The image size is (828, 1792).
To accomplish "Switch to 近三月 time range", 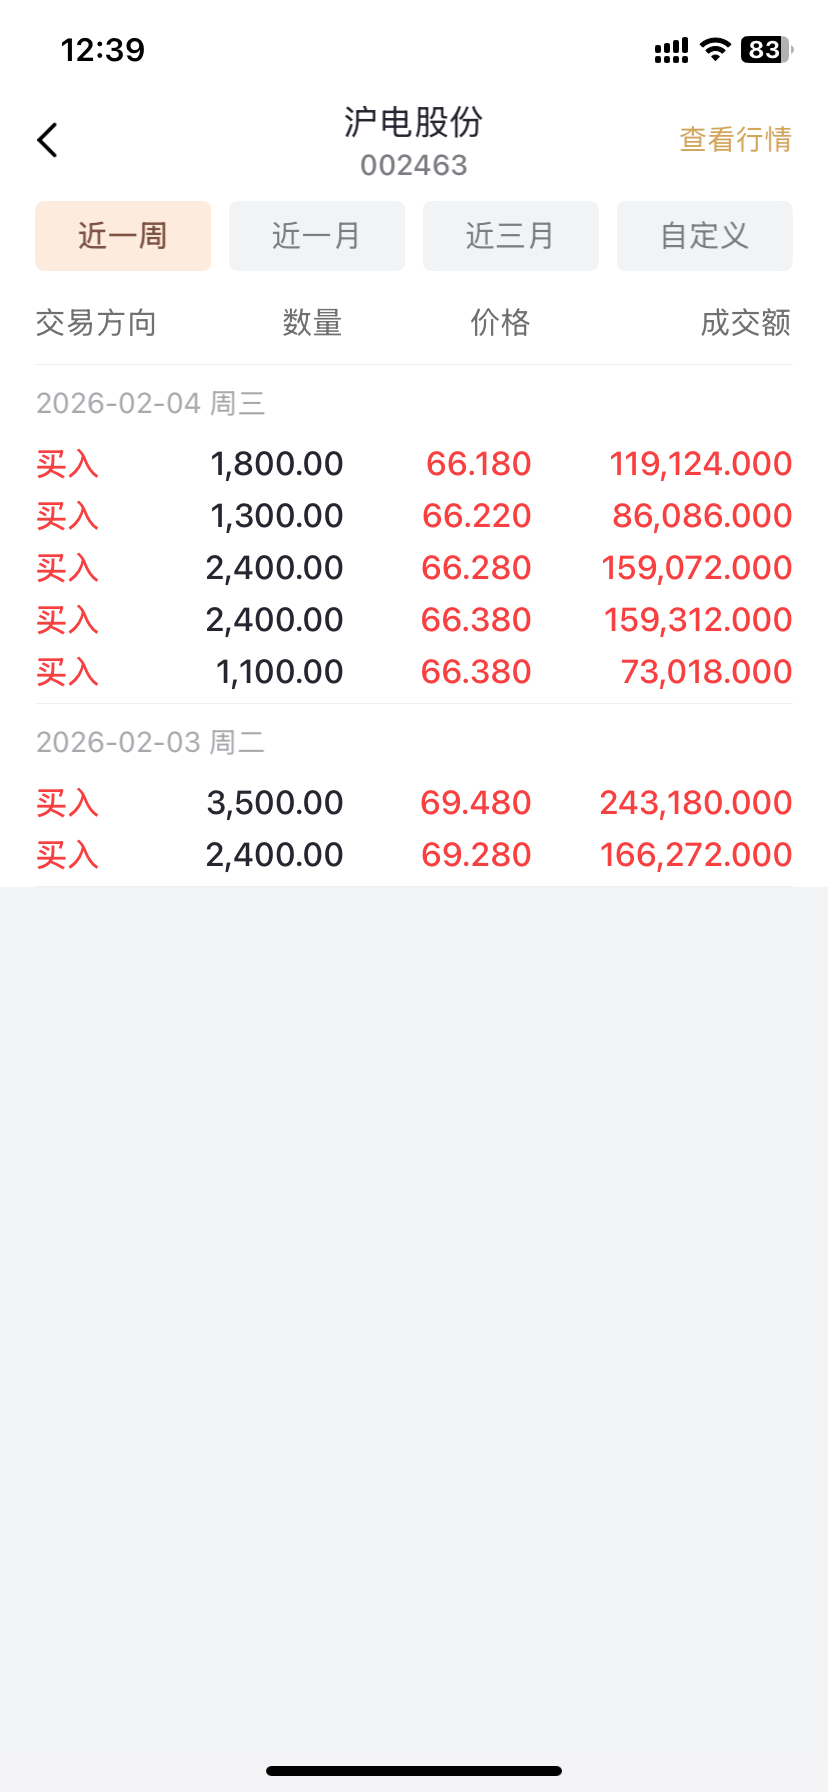I will tap(510, 236).
